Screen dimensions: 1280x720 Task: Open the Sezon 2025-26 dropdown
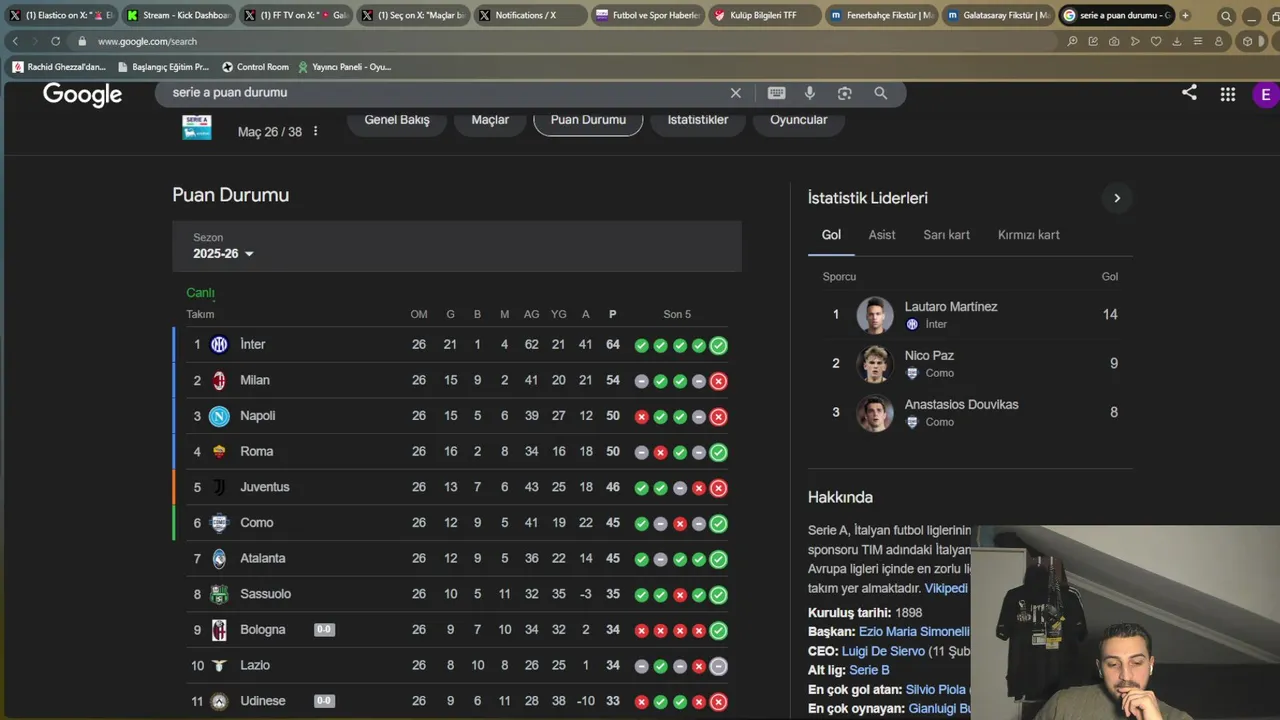[x=224, y=254]
